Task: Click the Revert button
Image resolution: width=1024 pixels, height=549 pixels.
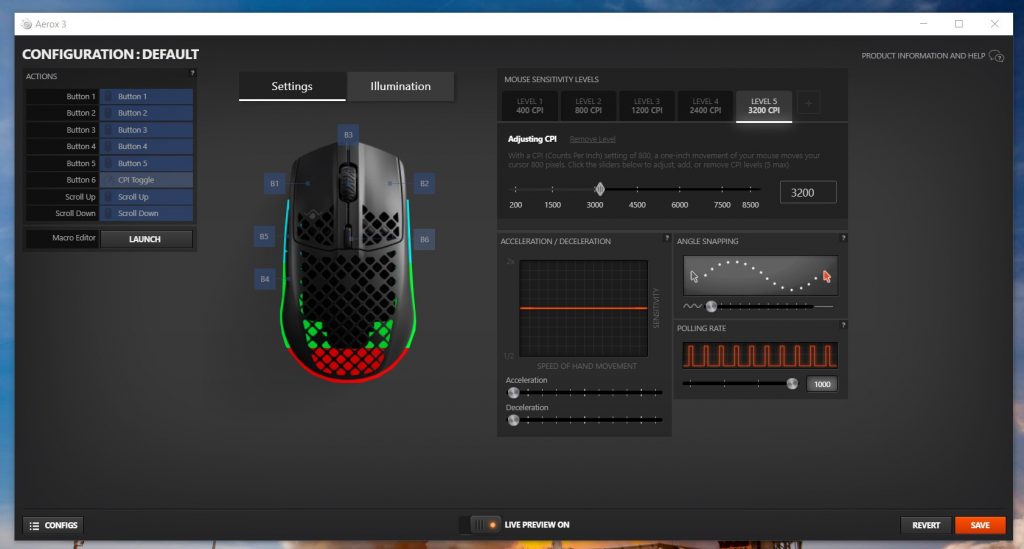Action: click(926, 525)
